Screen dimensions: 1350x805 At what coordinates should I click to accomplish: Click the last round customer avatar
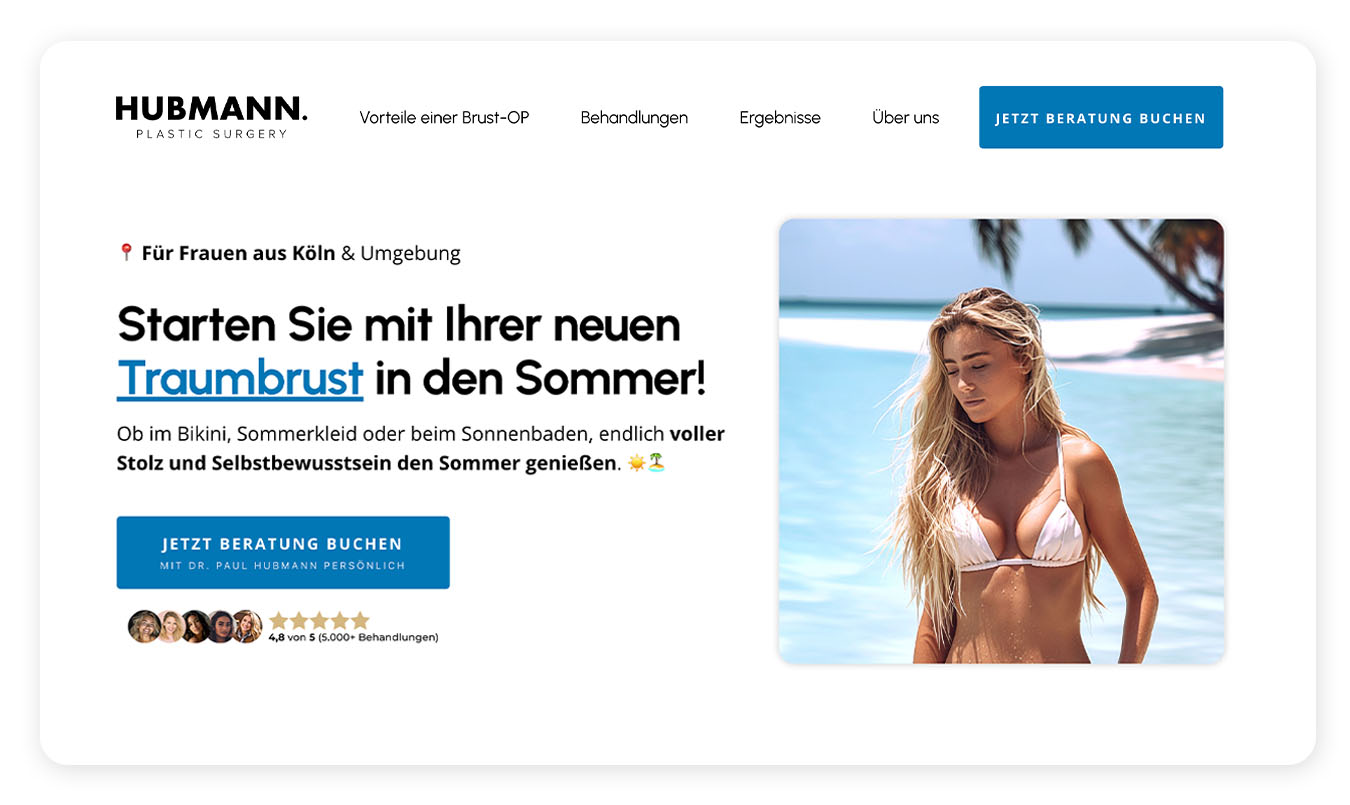point(247,627)
